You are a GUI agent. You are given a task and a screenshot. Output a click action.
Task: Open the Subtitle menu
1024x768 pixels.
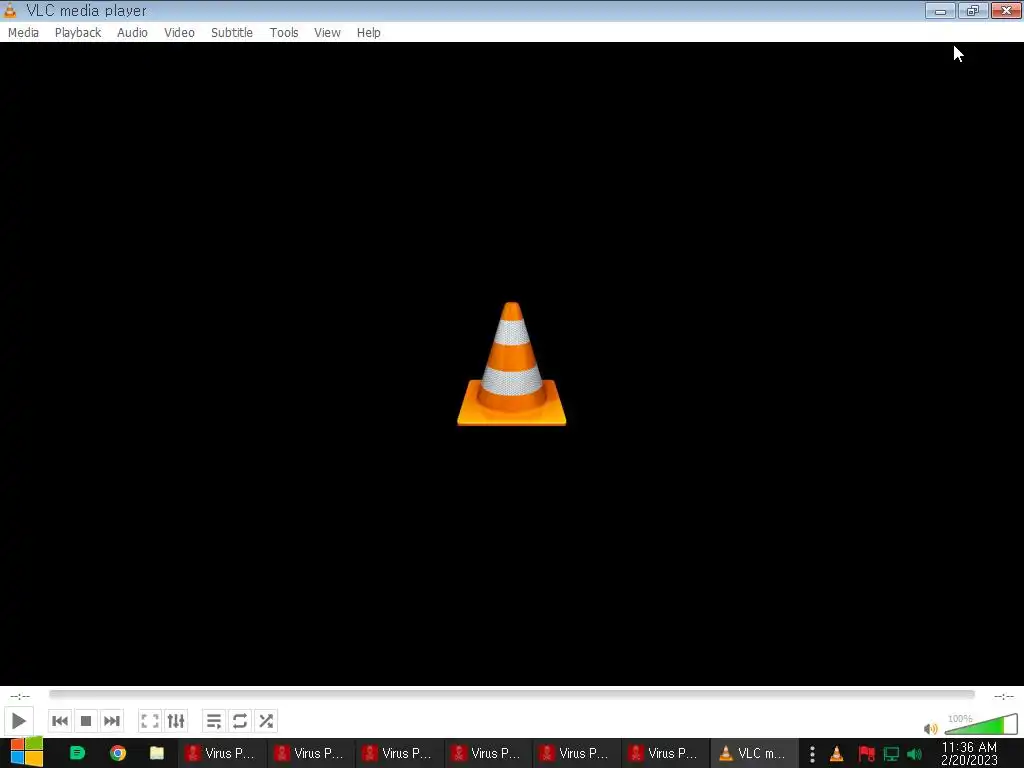tap(232, 33)
